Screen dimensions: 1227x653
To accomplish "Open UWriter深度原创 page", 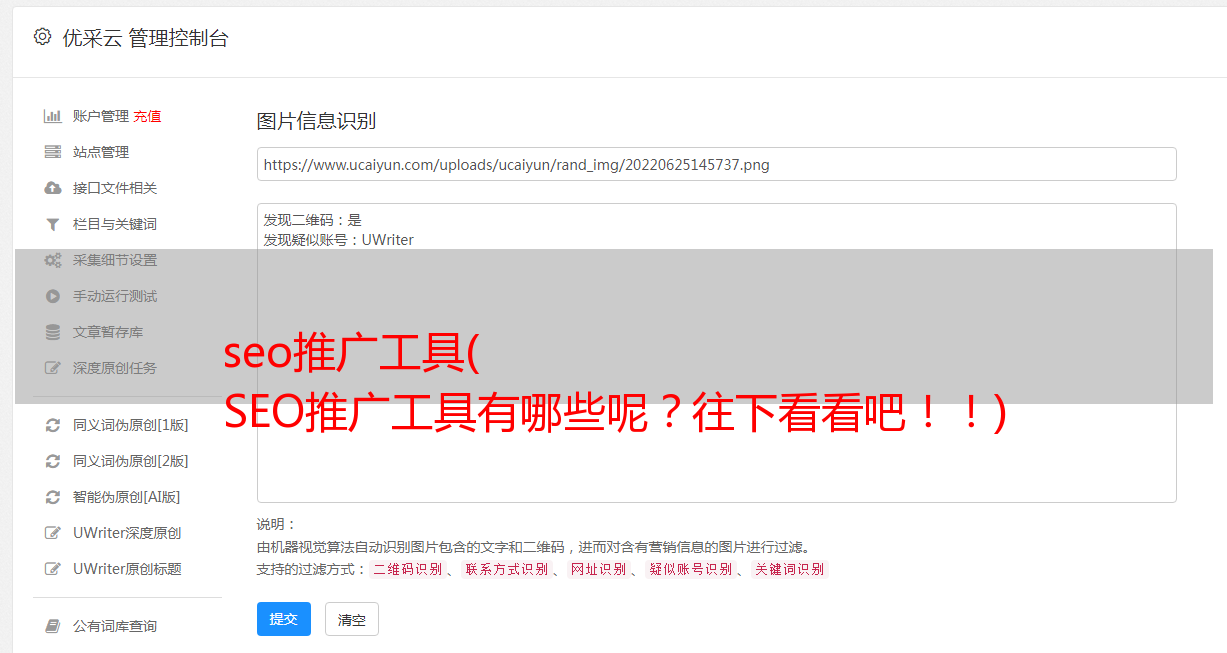I will tap(127, 533).
